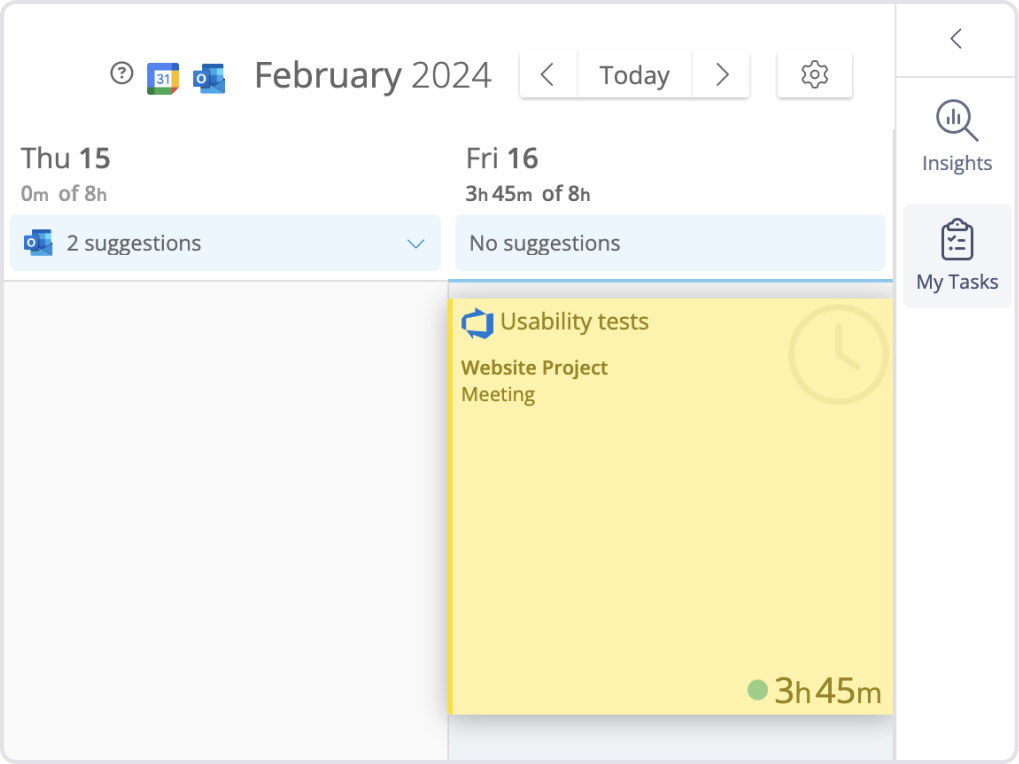1019x764 pixels.
Task: Click the sync icon on the Usability tests card
Action: coord(477,322)
